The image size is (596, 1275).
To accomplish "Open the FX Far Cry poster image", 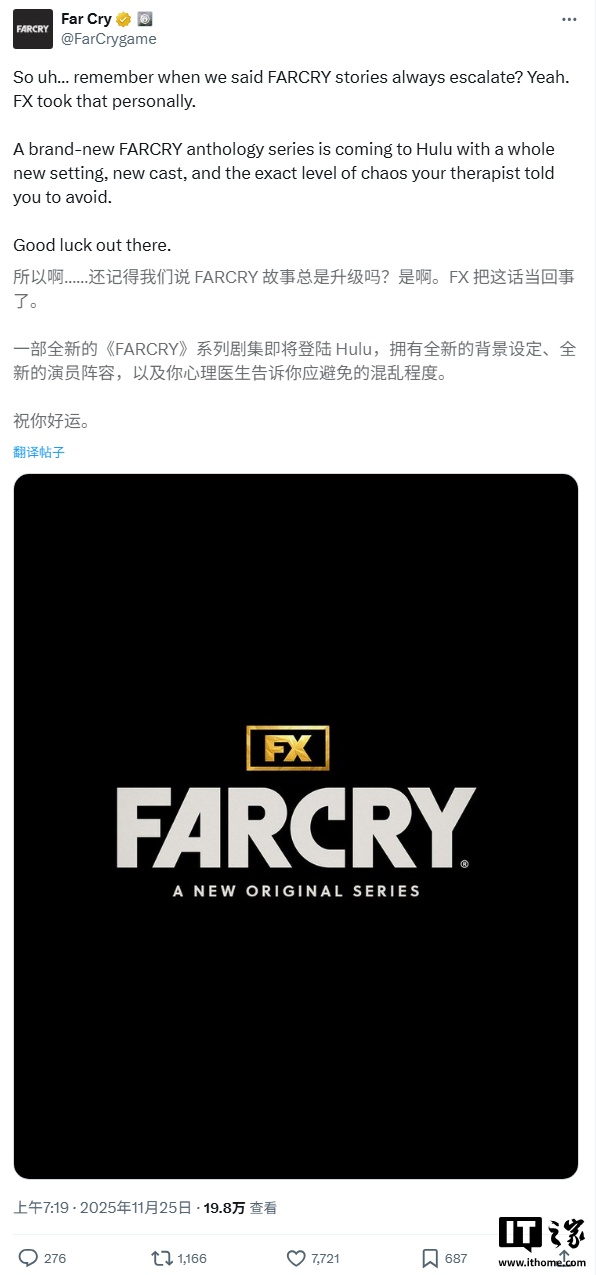I will click(296, 826).
